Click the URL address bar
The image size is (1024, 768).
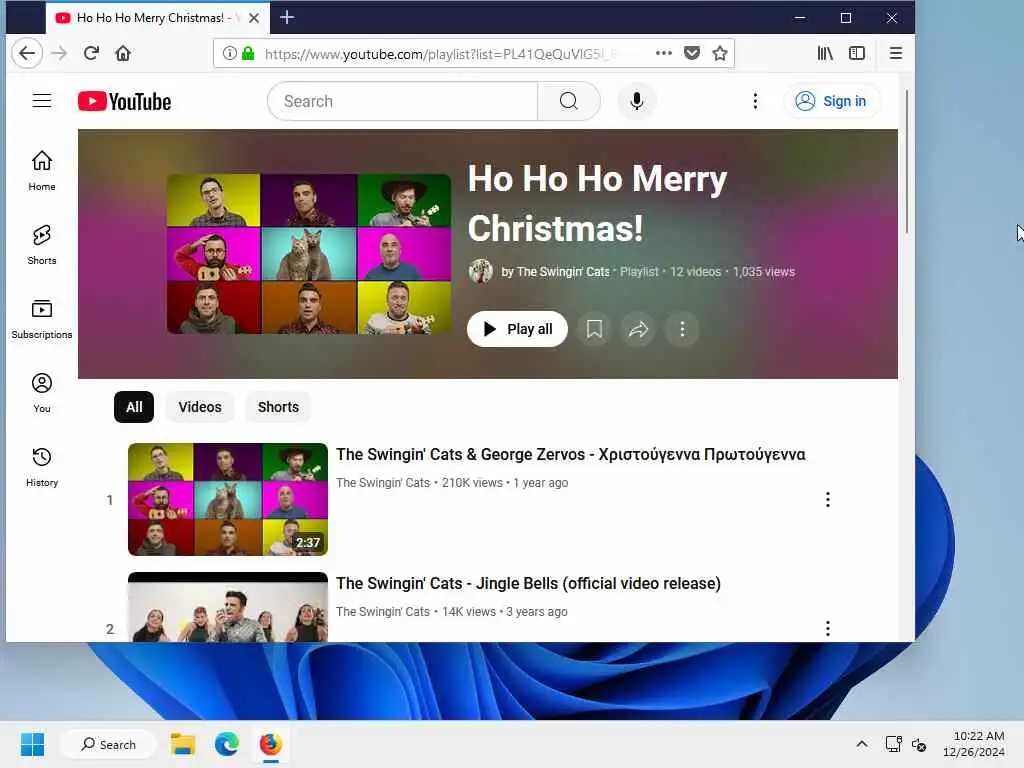tap(438, 54)
